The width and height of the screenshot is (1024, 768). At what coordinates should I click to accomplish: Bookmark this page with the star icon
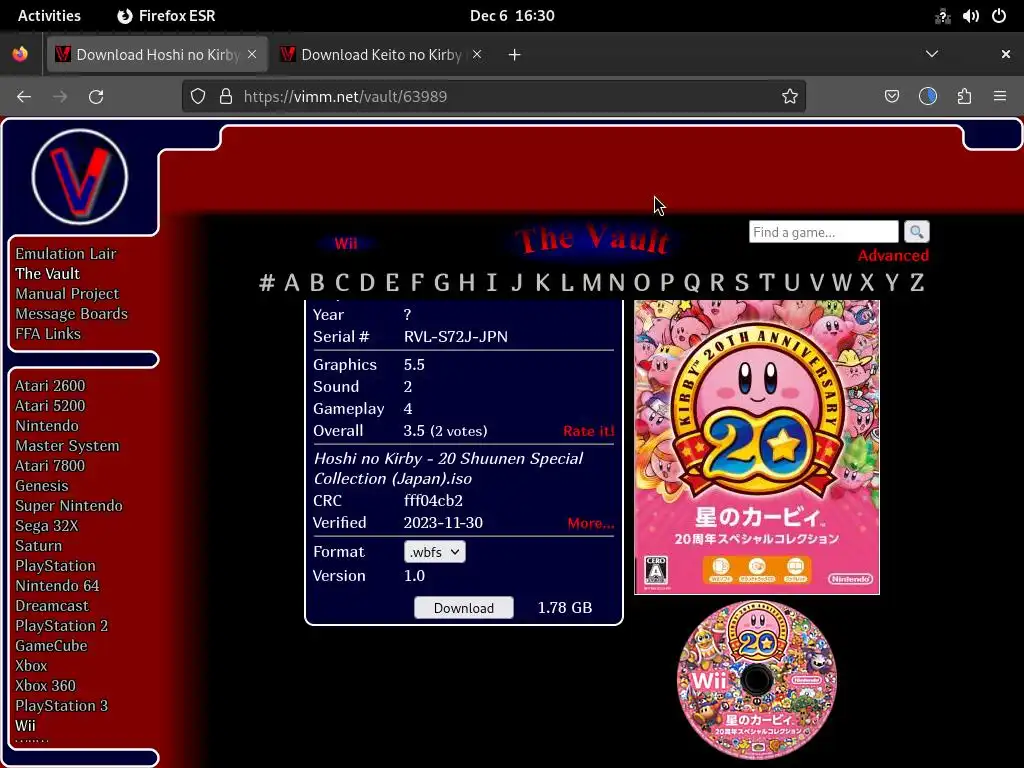pyautogui.click(x=790, y=97)
